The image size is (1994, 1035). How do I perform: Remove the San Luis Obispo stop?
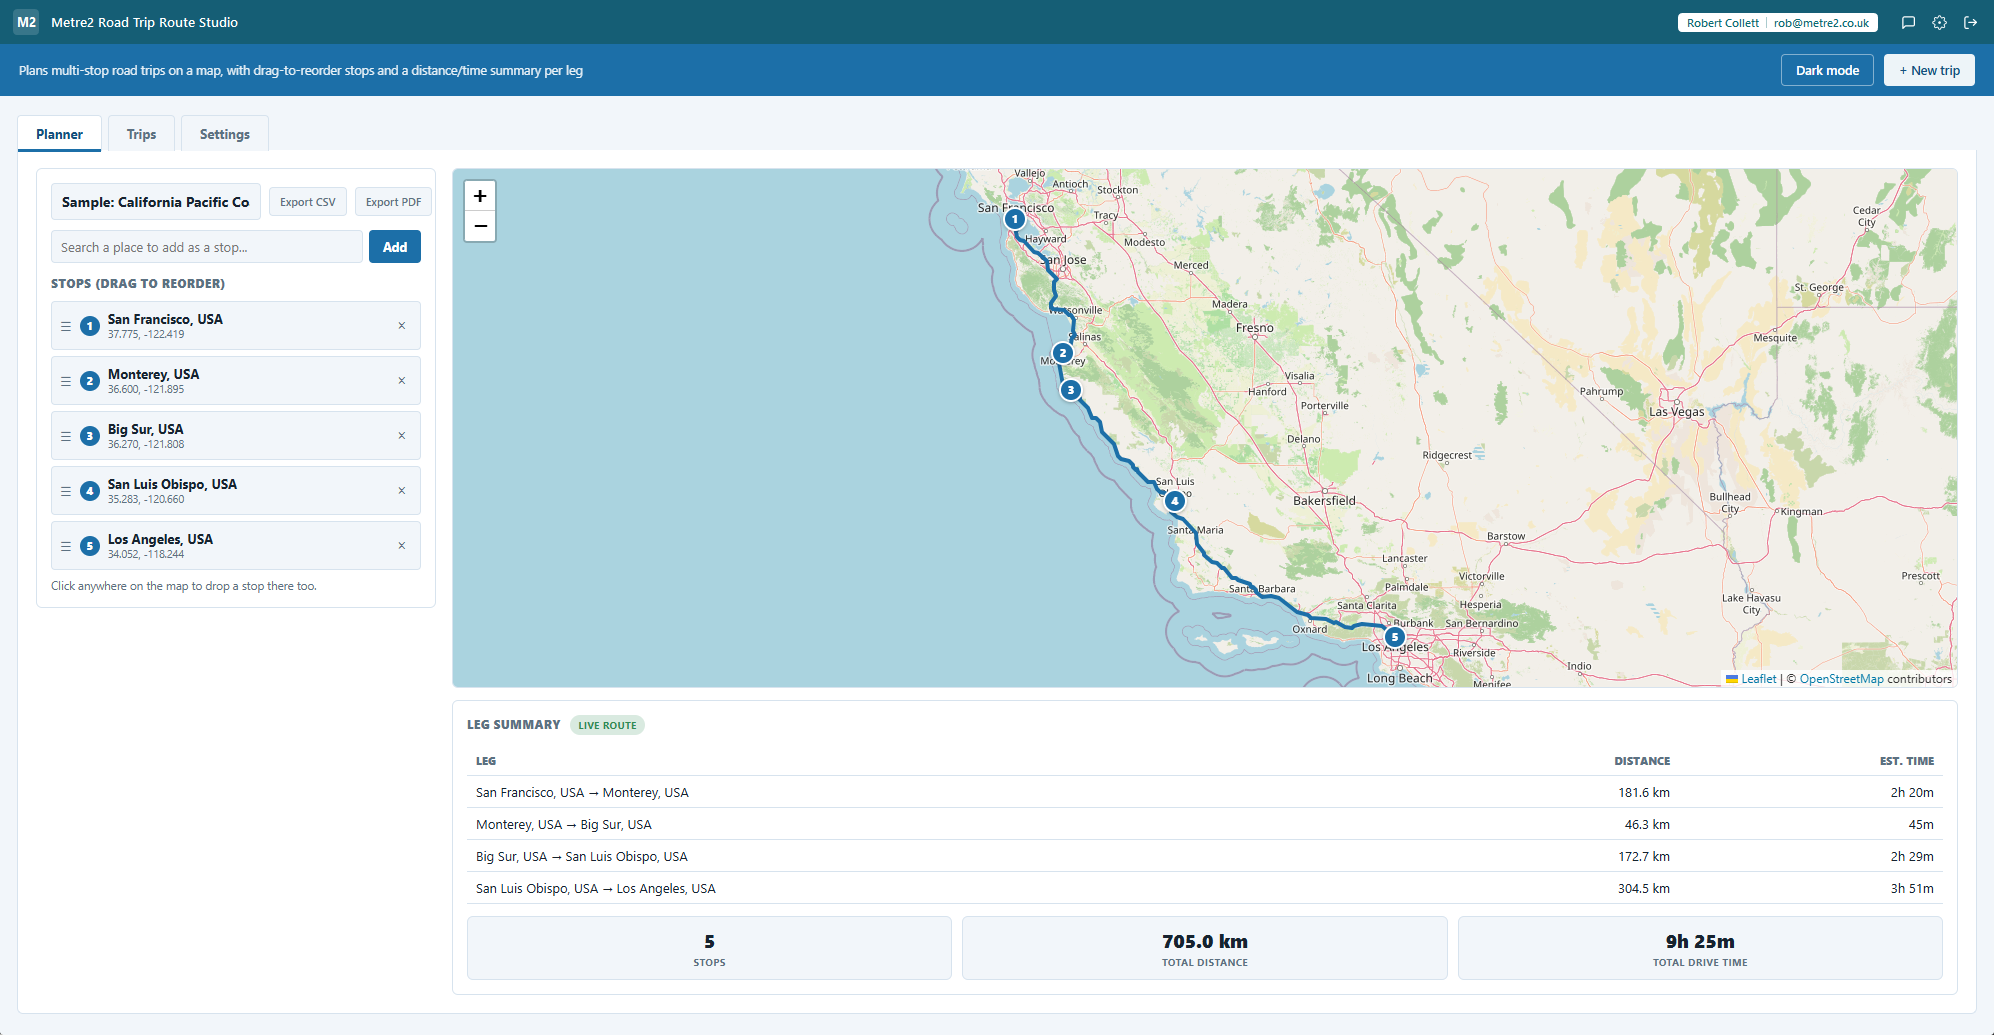tap(402, 491)
